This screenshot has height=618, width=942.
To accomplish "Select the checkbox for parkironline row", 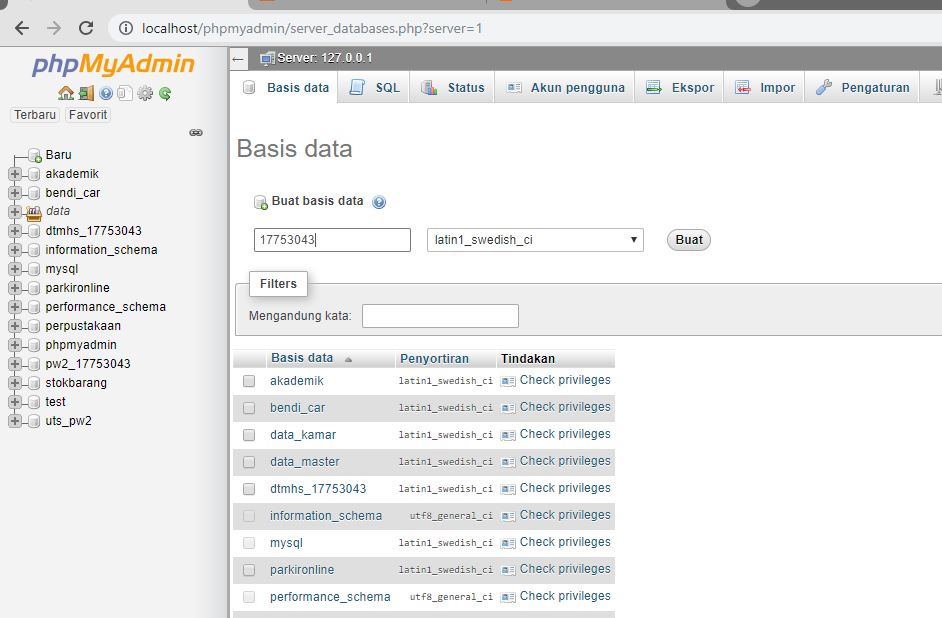I will (x=248, y=569).
